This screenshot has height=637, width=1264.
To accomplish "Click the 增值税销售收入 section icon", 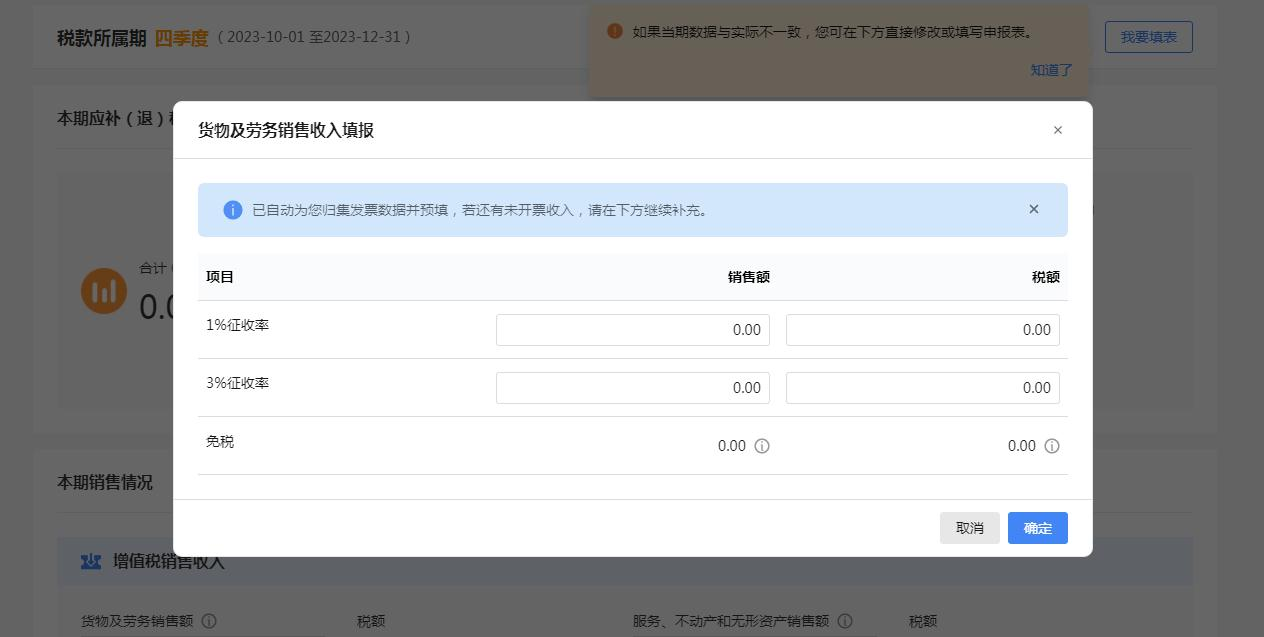I will pyautogui.click(x=91, y=562).
